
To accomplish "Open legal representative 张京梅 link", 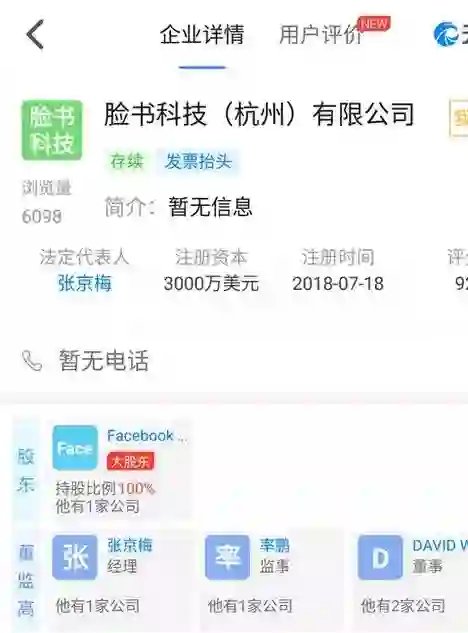I will (x=84, y=283).
